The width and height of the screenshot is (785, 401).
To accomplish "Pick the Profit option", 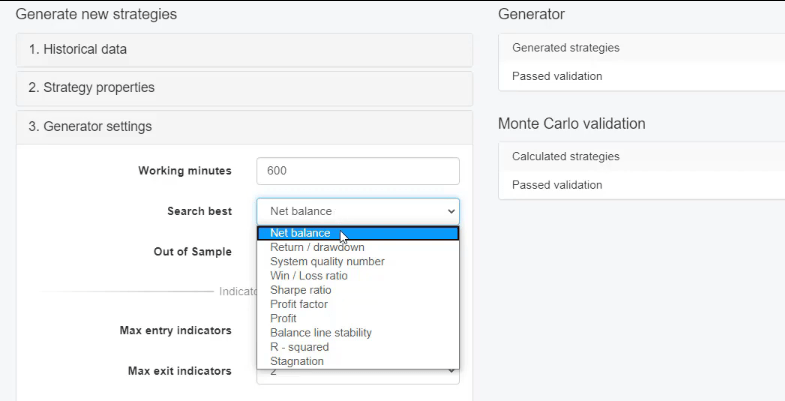I will (x=284, y=318).
